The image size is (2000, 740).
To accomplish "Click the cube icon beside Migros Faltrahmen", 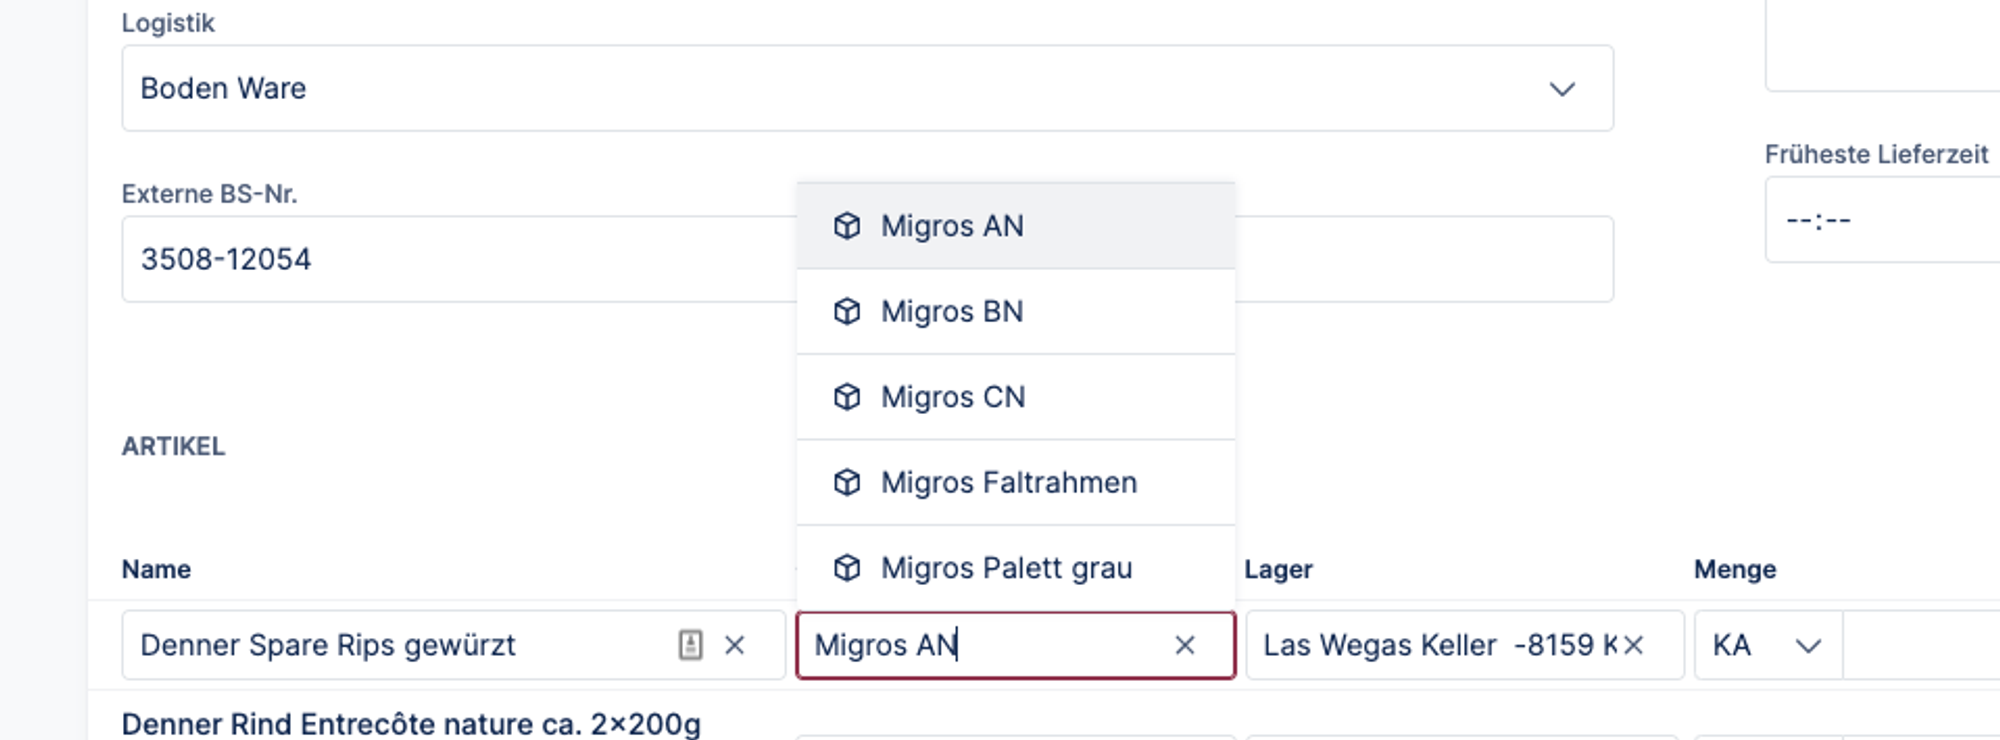I will click(847, 483).
